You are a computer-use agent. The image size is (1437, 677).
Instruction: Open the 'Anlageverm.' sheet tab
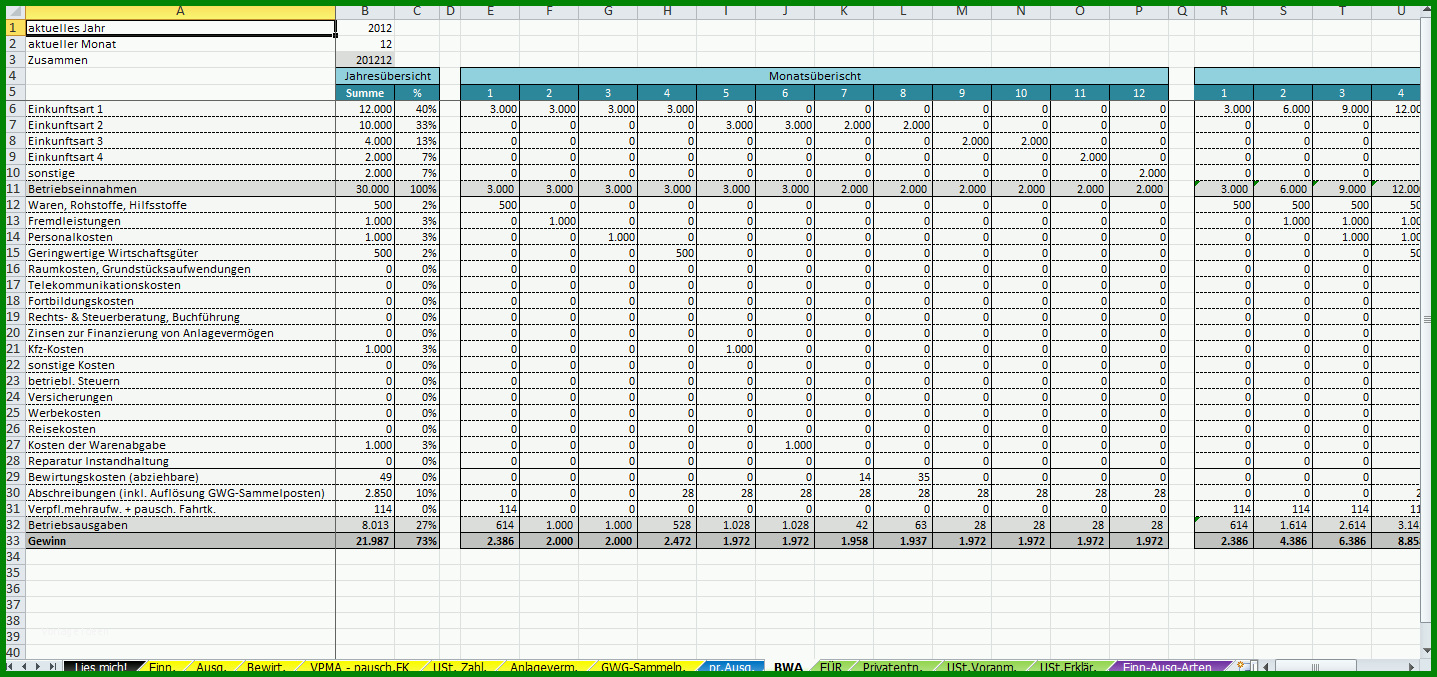[x=542, y=667]
